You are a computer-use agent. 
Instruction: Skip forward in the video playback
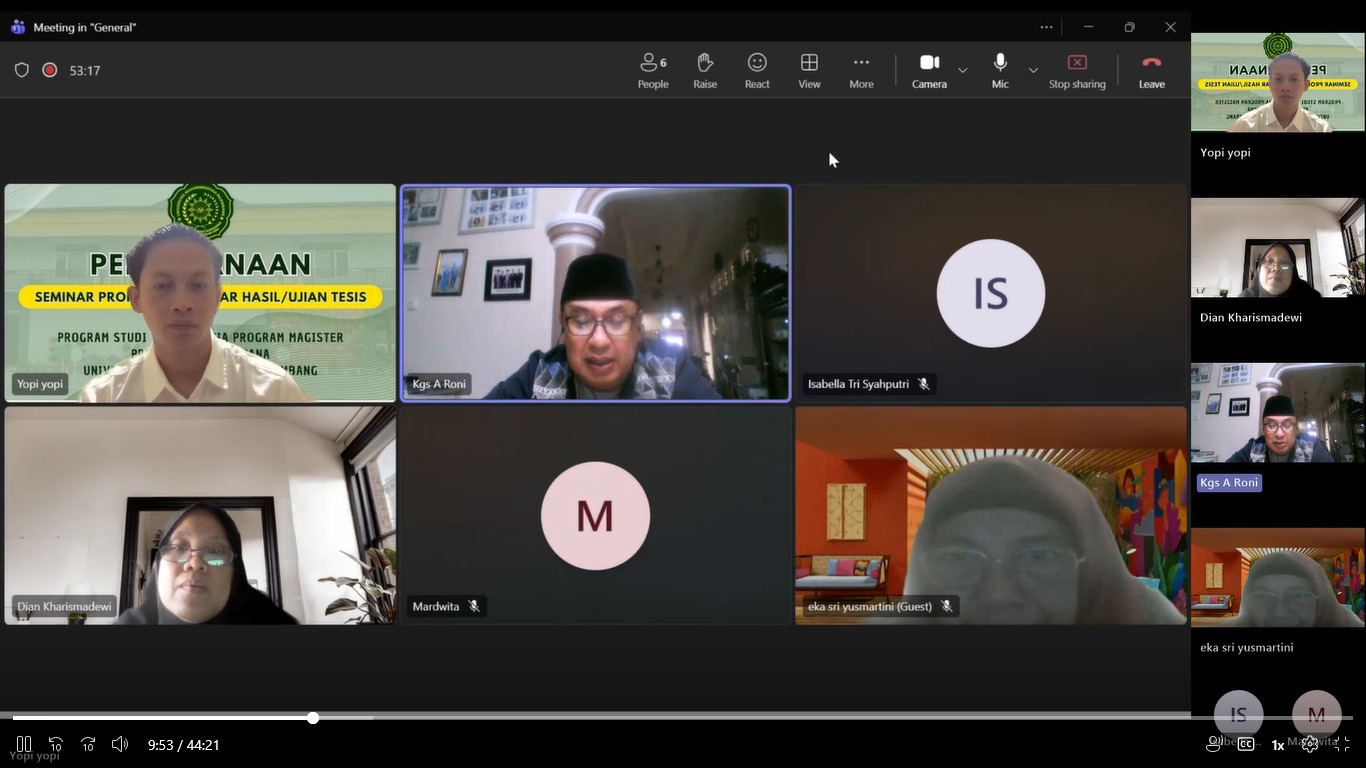(88, 744)
